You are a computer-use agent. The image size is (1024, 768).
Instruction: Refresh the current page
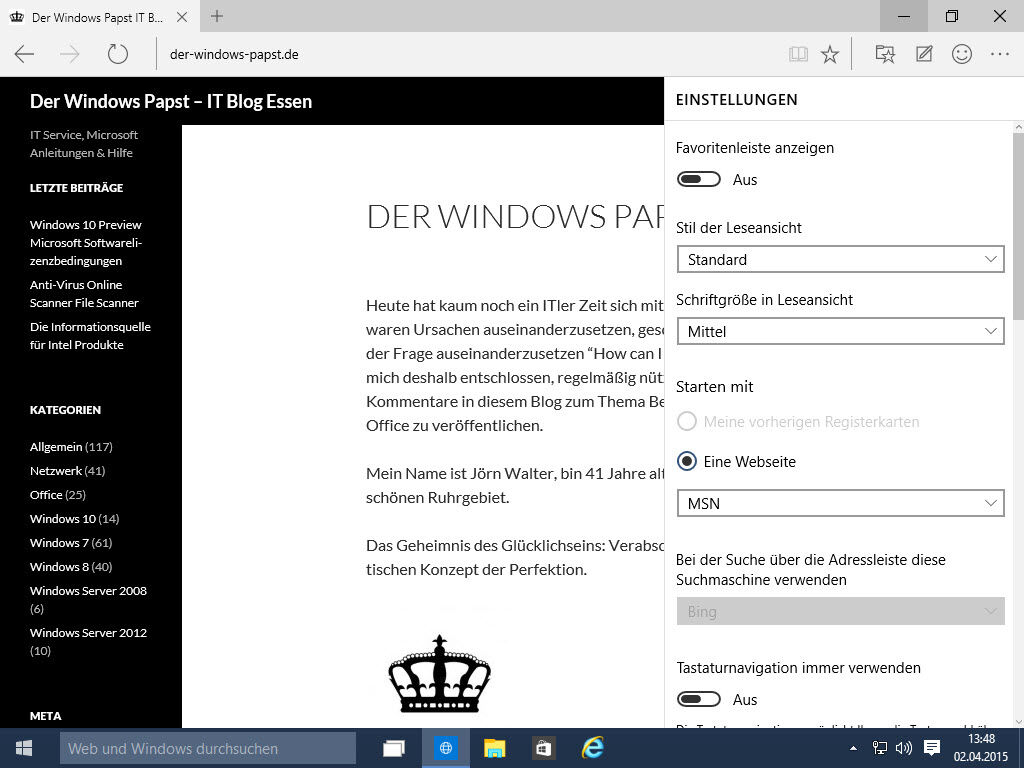tap(118, 54)
